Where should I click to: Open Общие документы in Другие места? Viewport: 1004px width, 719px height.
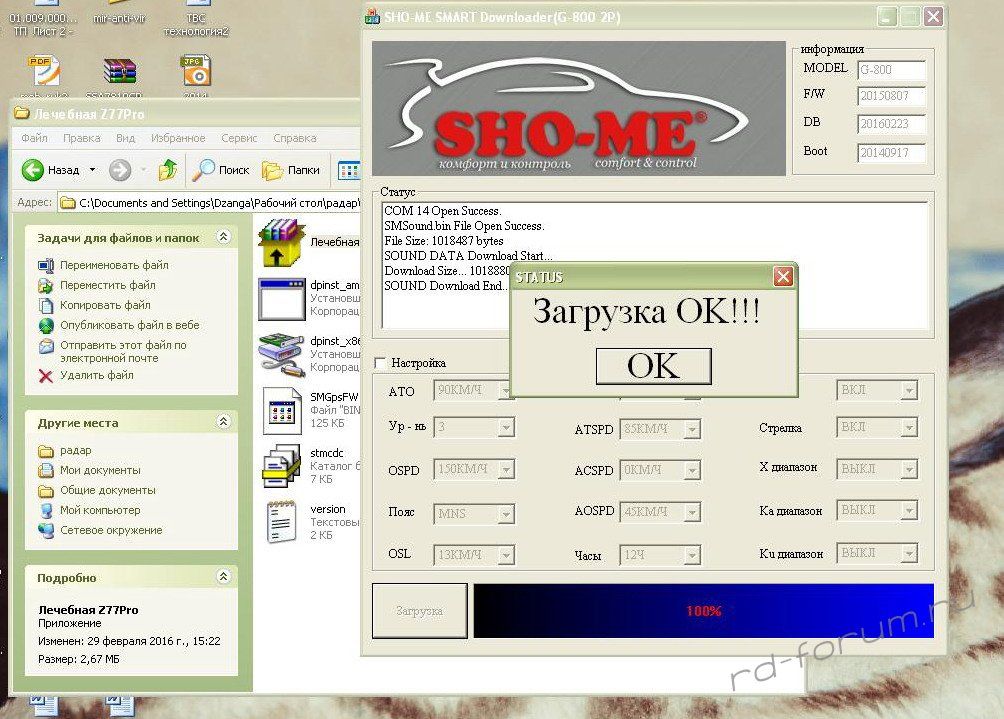[x=108, y=490]
